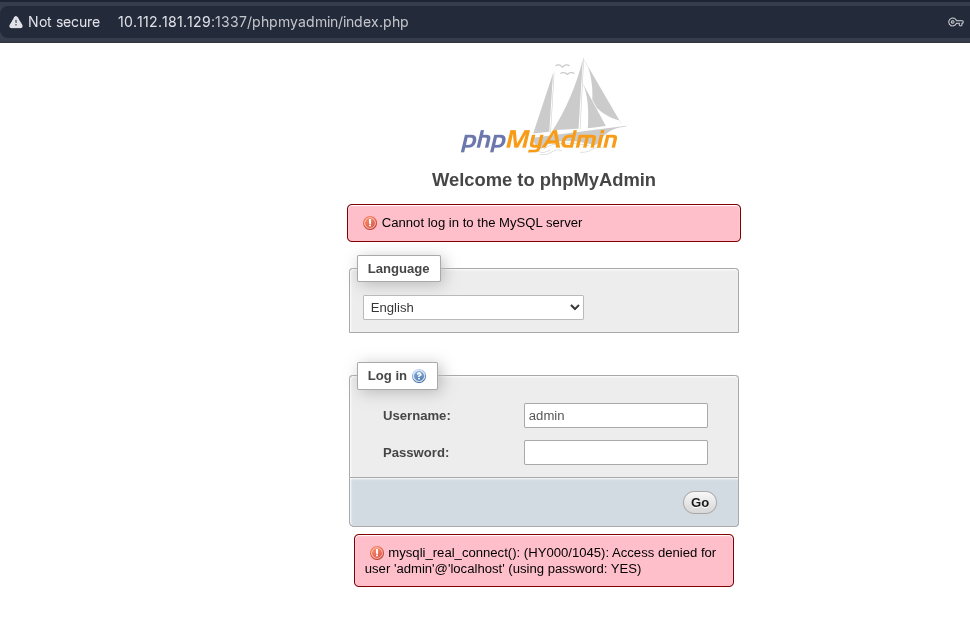This screenshot has width=970, height=624.
Task: Click the Cannot log in error message
Action: coord(482,223)
